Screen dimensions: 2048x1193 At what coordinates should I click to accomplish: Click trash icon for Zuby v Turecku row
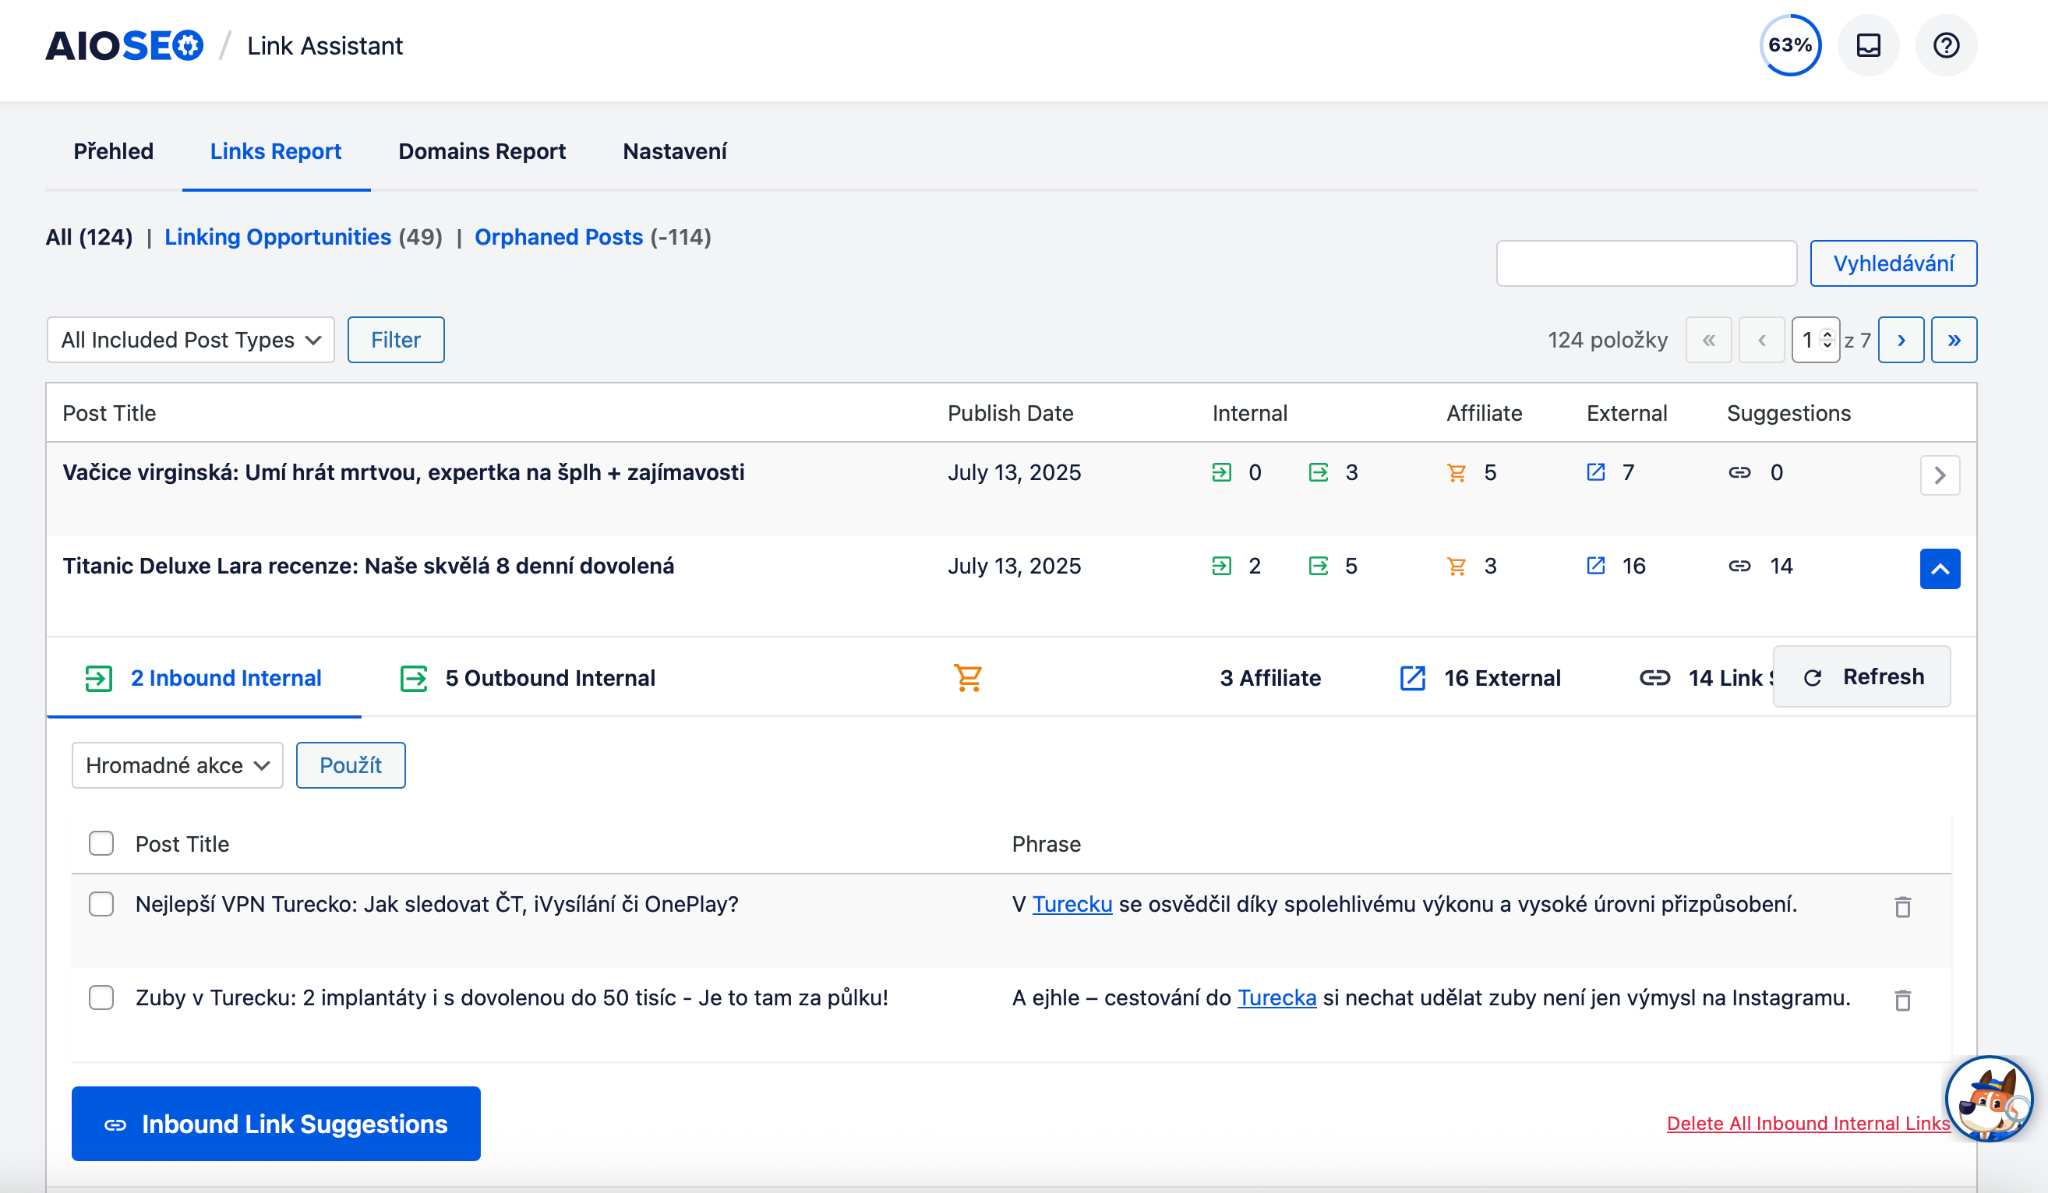click(x=1902, y=1000)
